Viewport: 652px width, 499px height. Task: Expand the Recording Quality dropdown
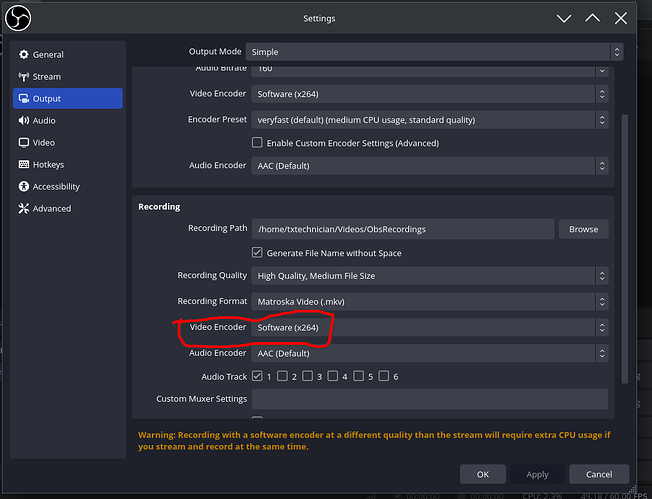click(428, 276)
